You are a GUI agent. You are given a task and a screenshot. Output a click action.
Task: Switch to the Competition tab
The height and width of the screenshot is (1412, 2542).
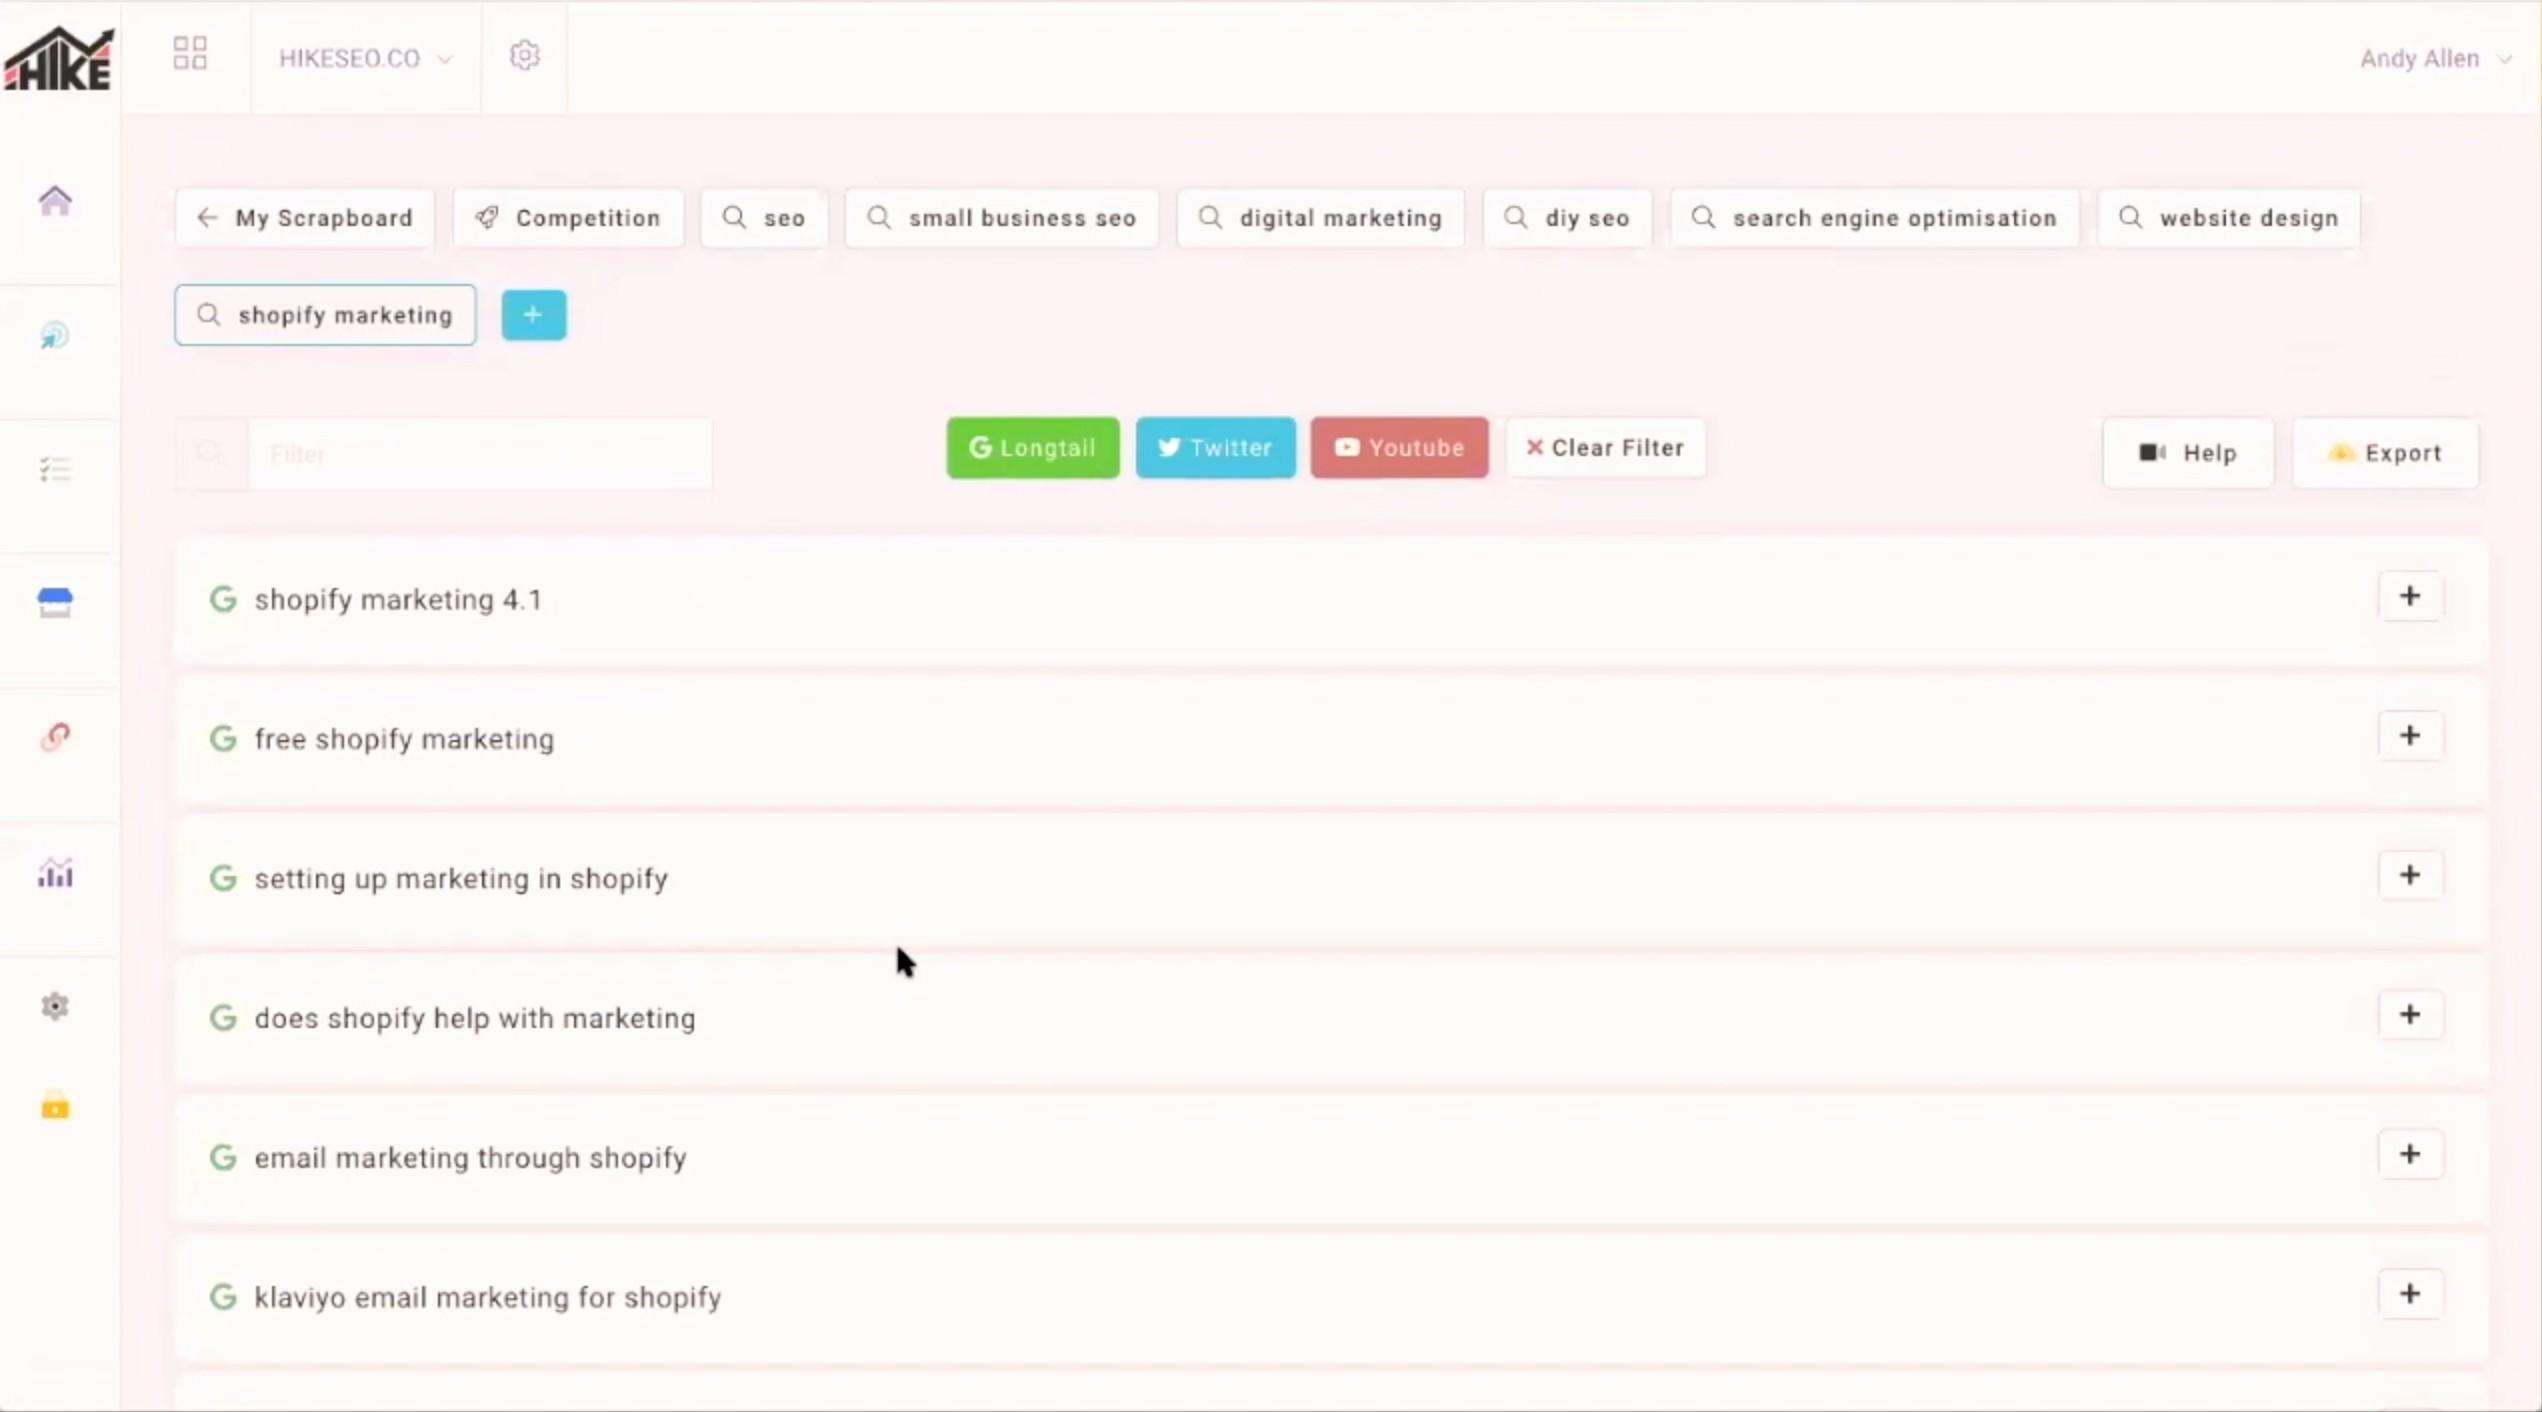[x=567, y=218]
